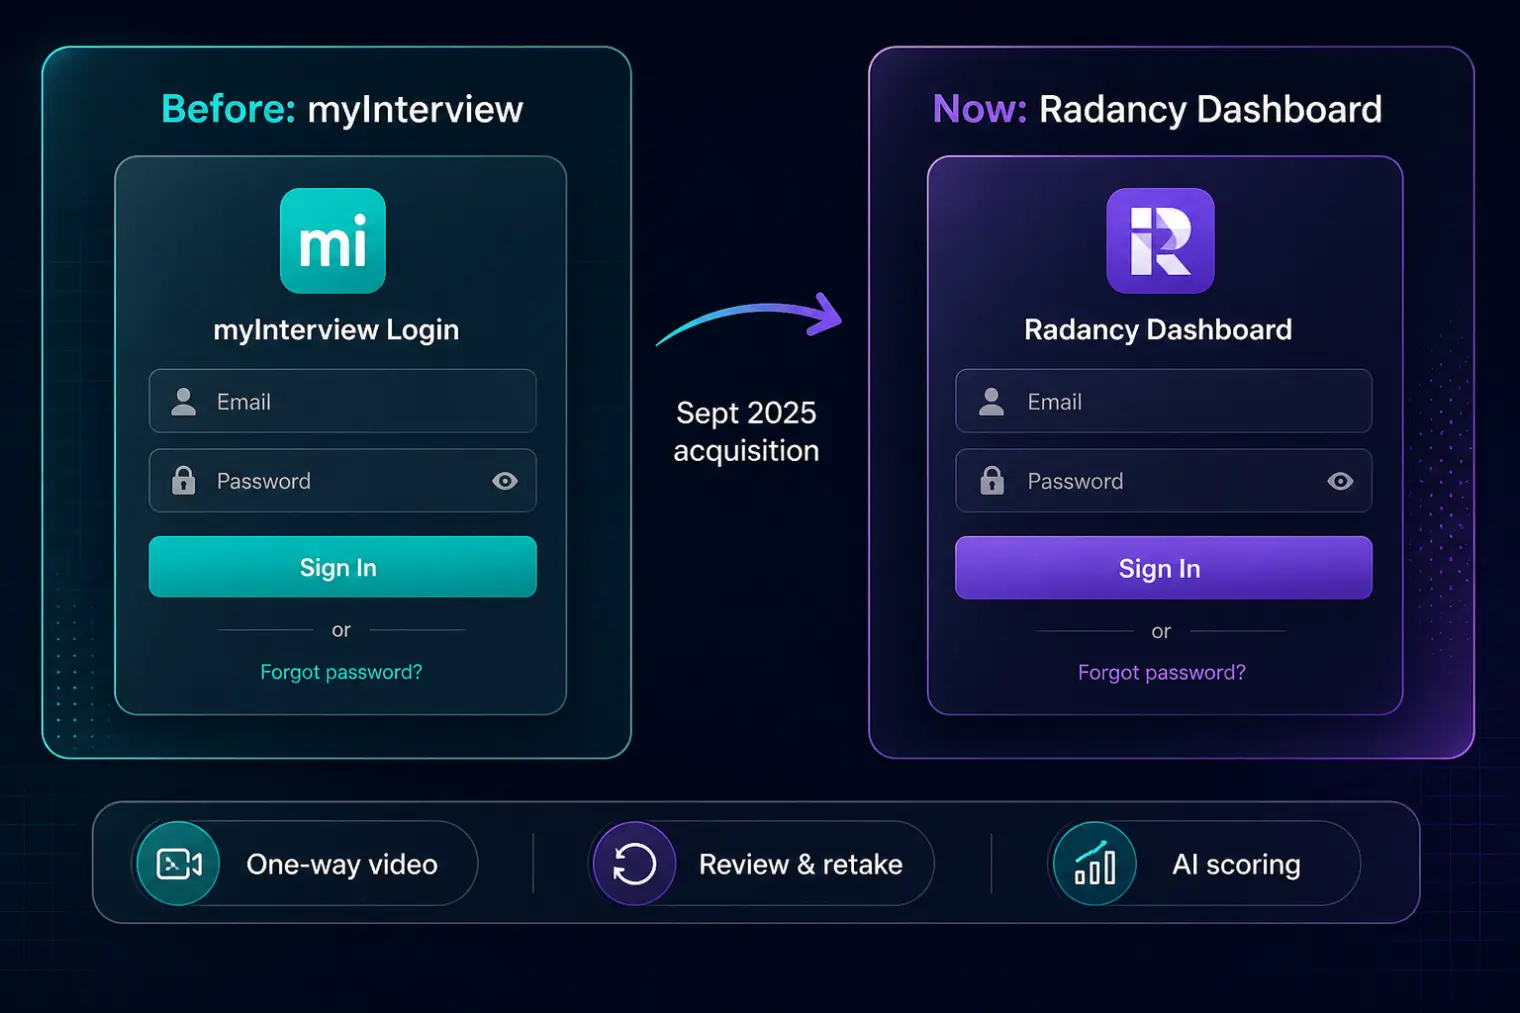Click the 'Radancy Dashboard' card title below logo

click(x=1158, y=330)
